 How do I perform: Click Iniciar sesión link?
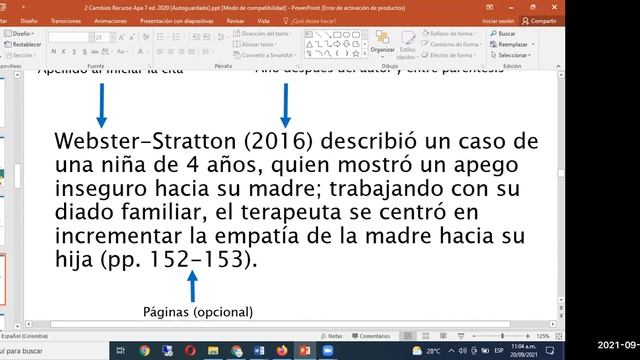(498, 21)
